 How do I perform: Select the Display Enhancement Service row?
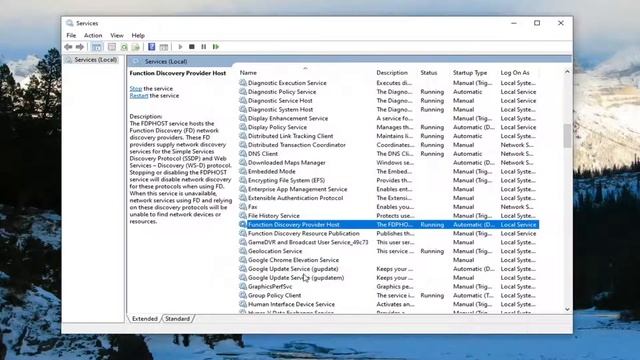tap(388, 118)
